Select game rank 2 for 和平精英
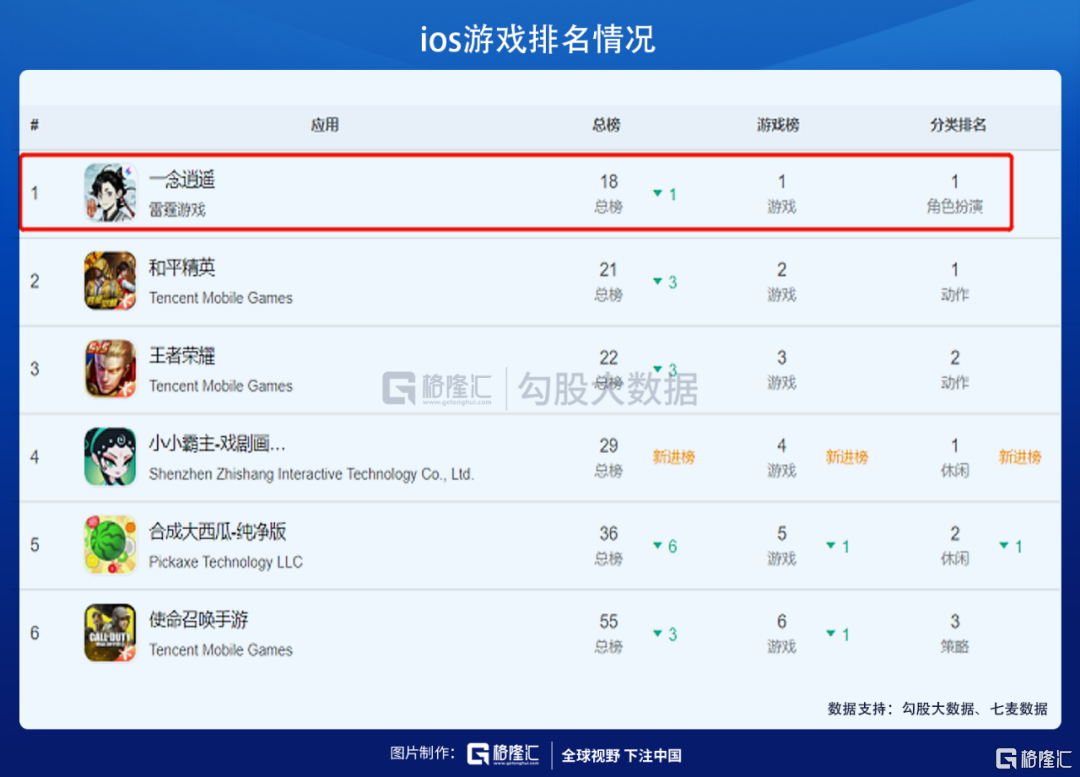1080x777 pixels. pyautogui.click(x=782, y=270)
